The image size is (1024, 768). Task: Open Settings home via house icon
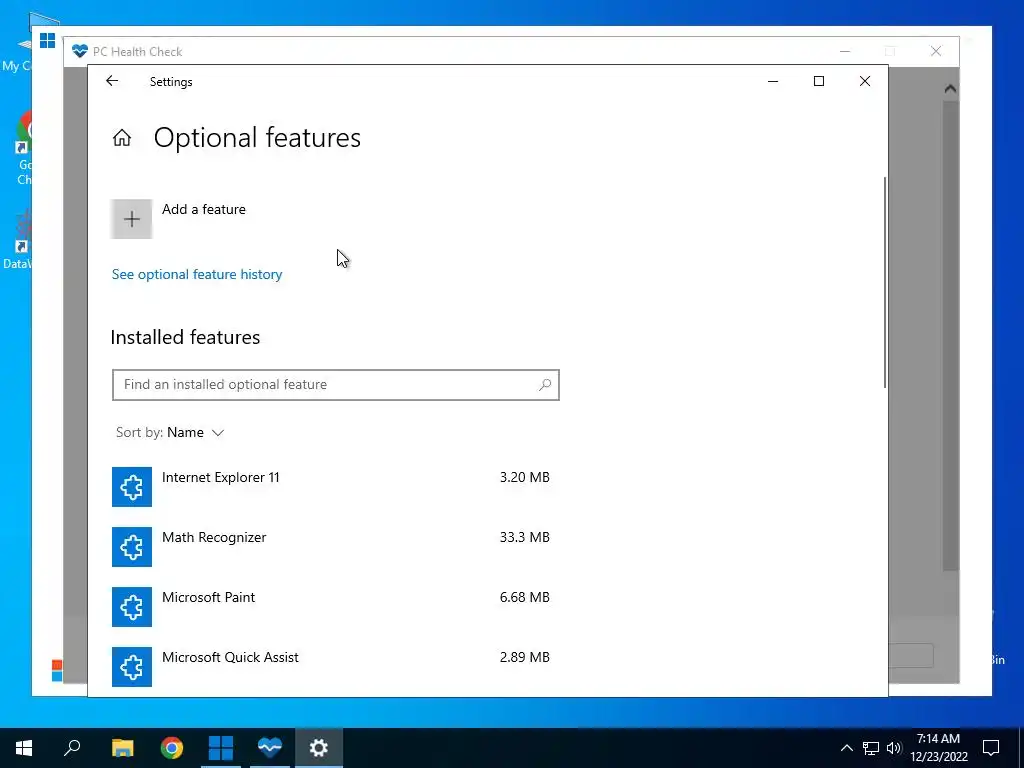(122, 138)
